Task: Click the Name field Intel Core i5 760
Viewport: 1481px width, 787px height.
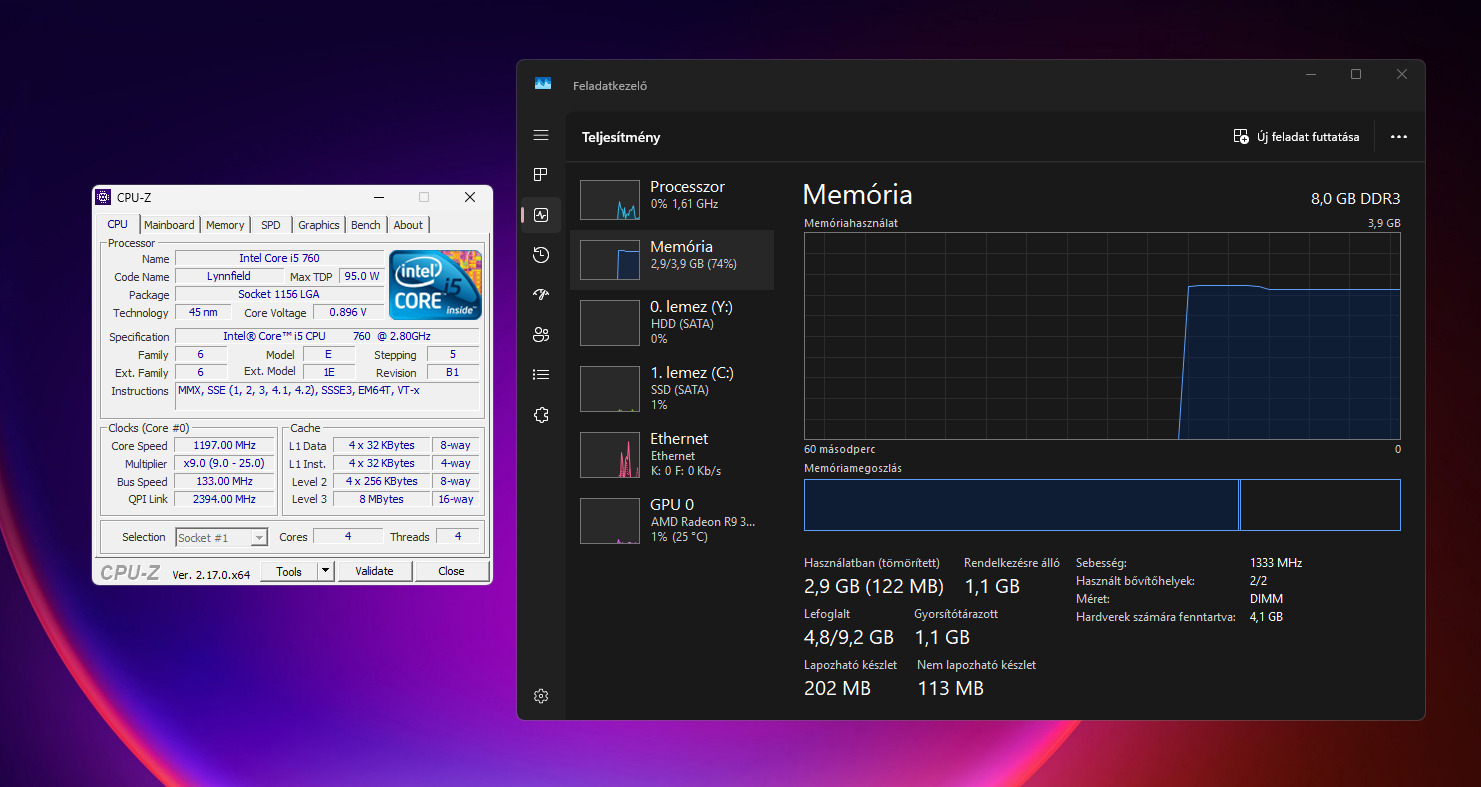Action: point(279,258)
